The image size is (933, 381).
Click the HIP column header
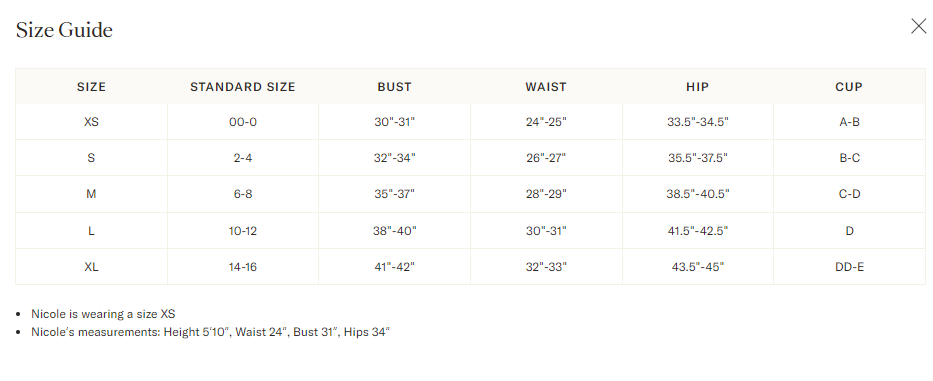click(697, 87)
